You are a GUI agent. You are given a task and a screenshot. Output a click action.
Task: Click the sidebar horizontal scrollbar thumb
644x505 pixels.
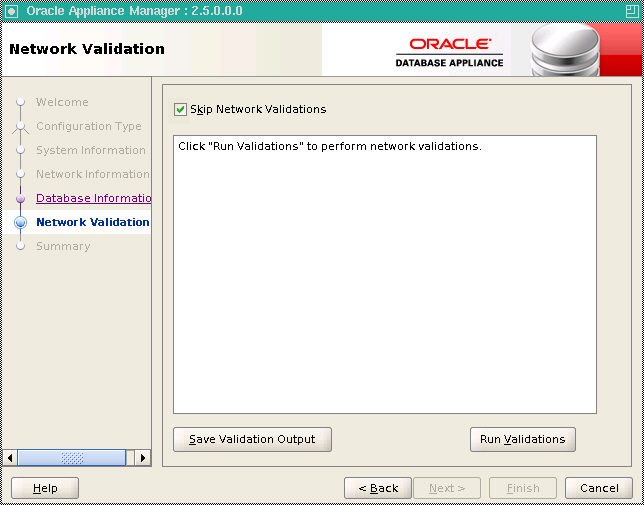coord(71,457)
